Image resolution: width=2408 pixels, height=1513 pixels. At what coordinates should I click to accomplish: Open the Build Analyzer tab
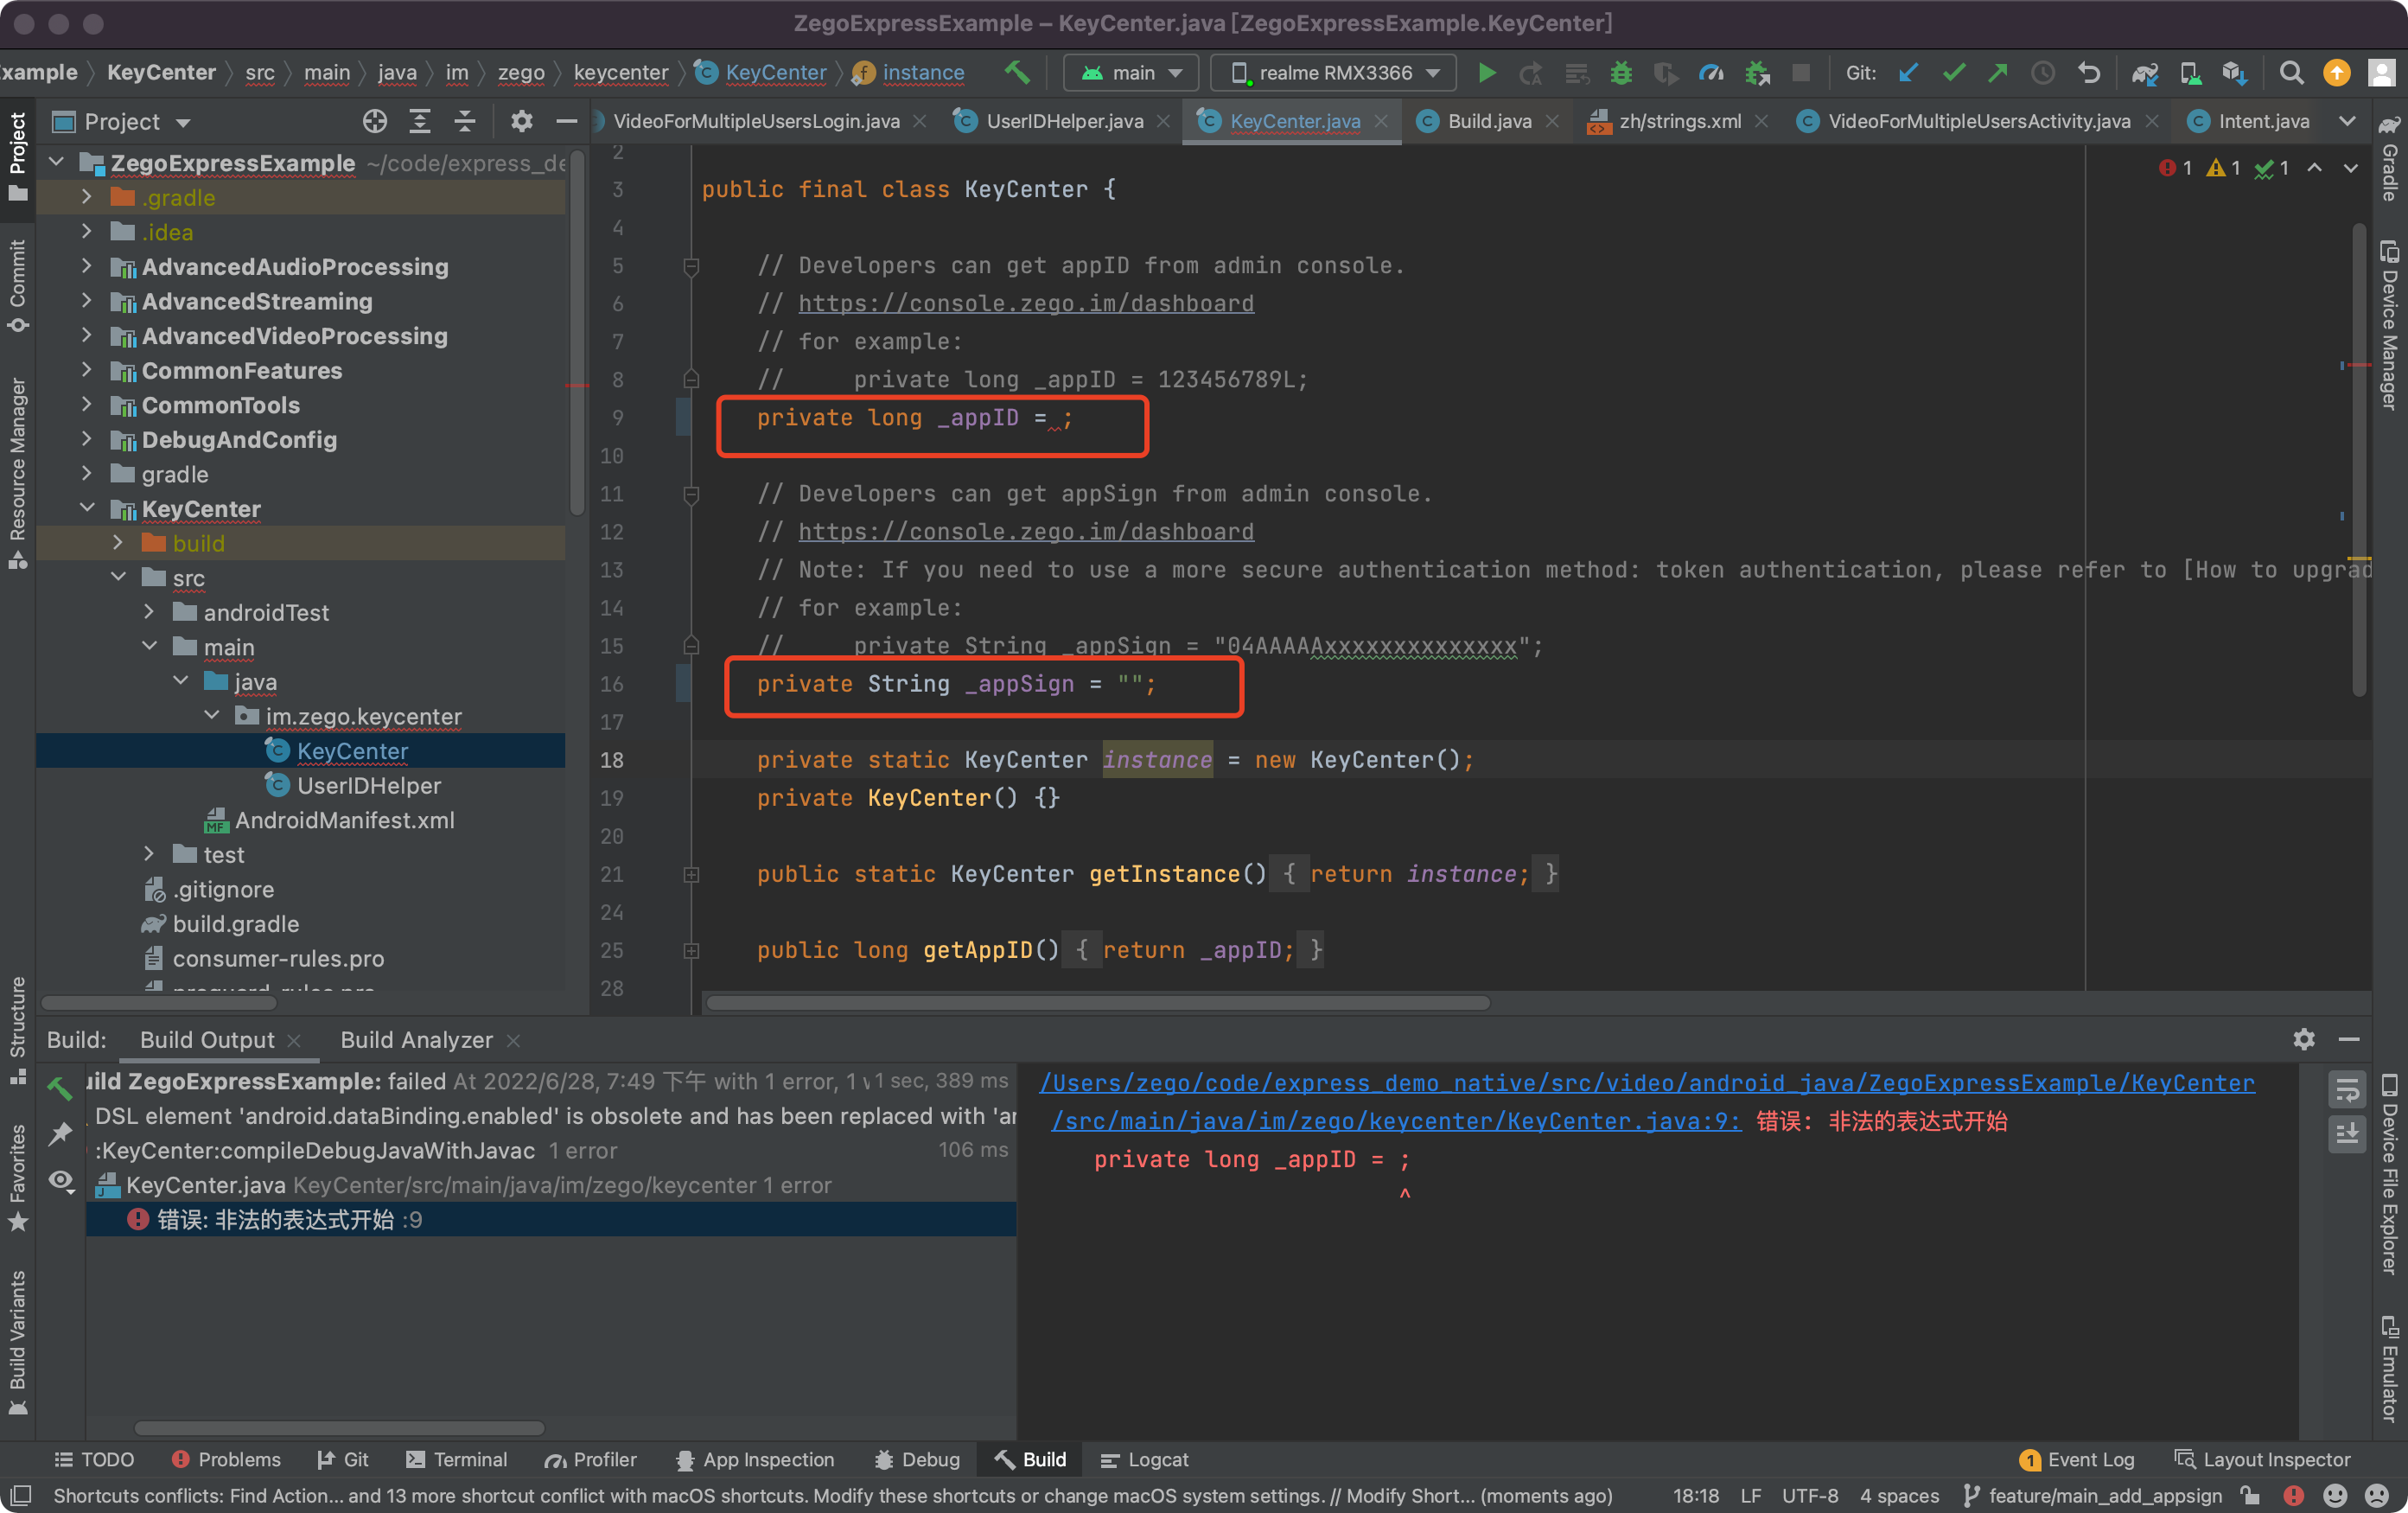click(x=416, y=1040)
